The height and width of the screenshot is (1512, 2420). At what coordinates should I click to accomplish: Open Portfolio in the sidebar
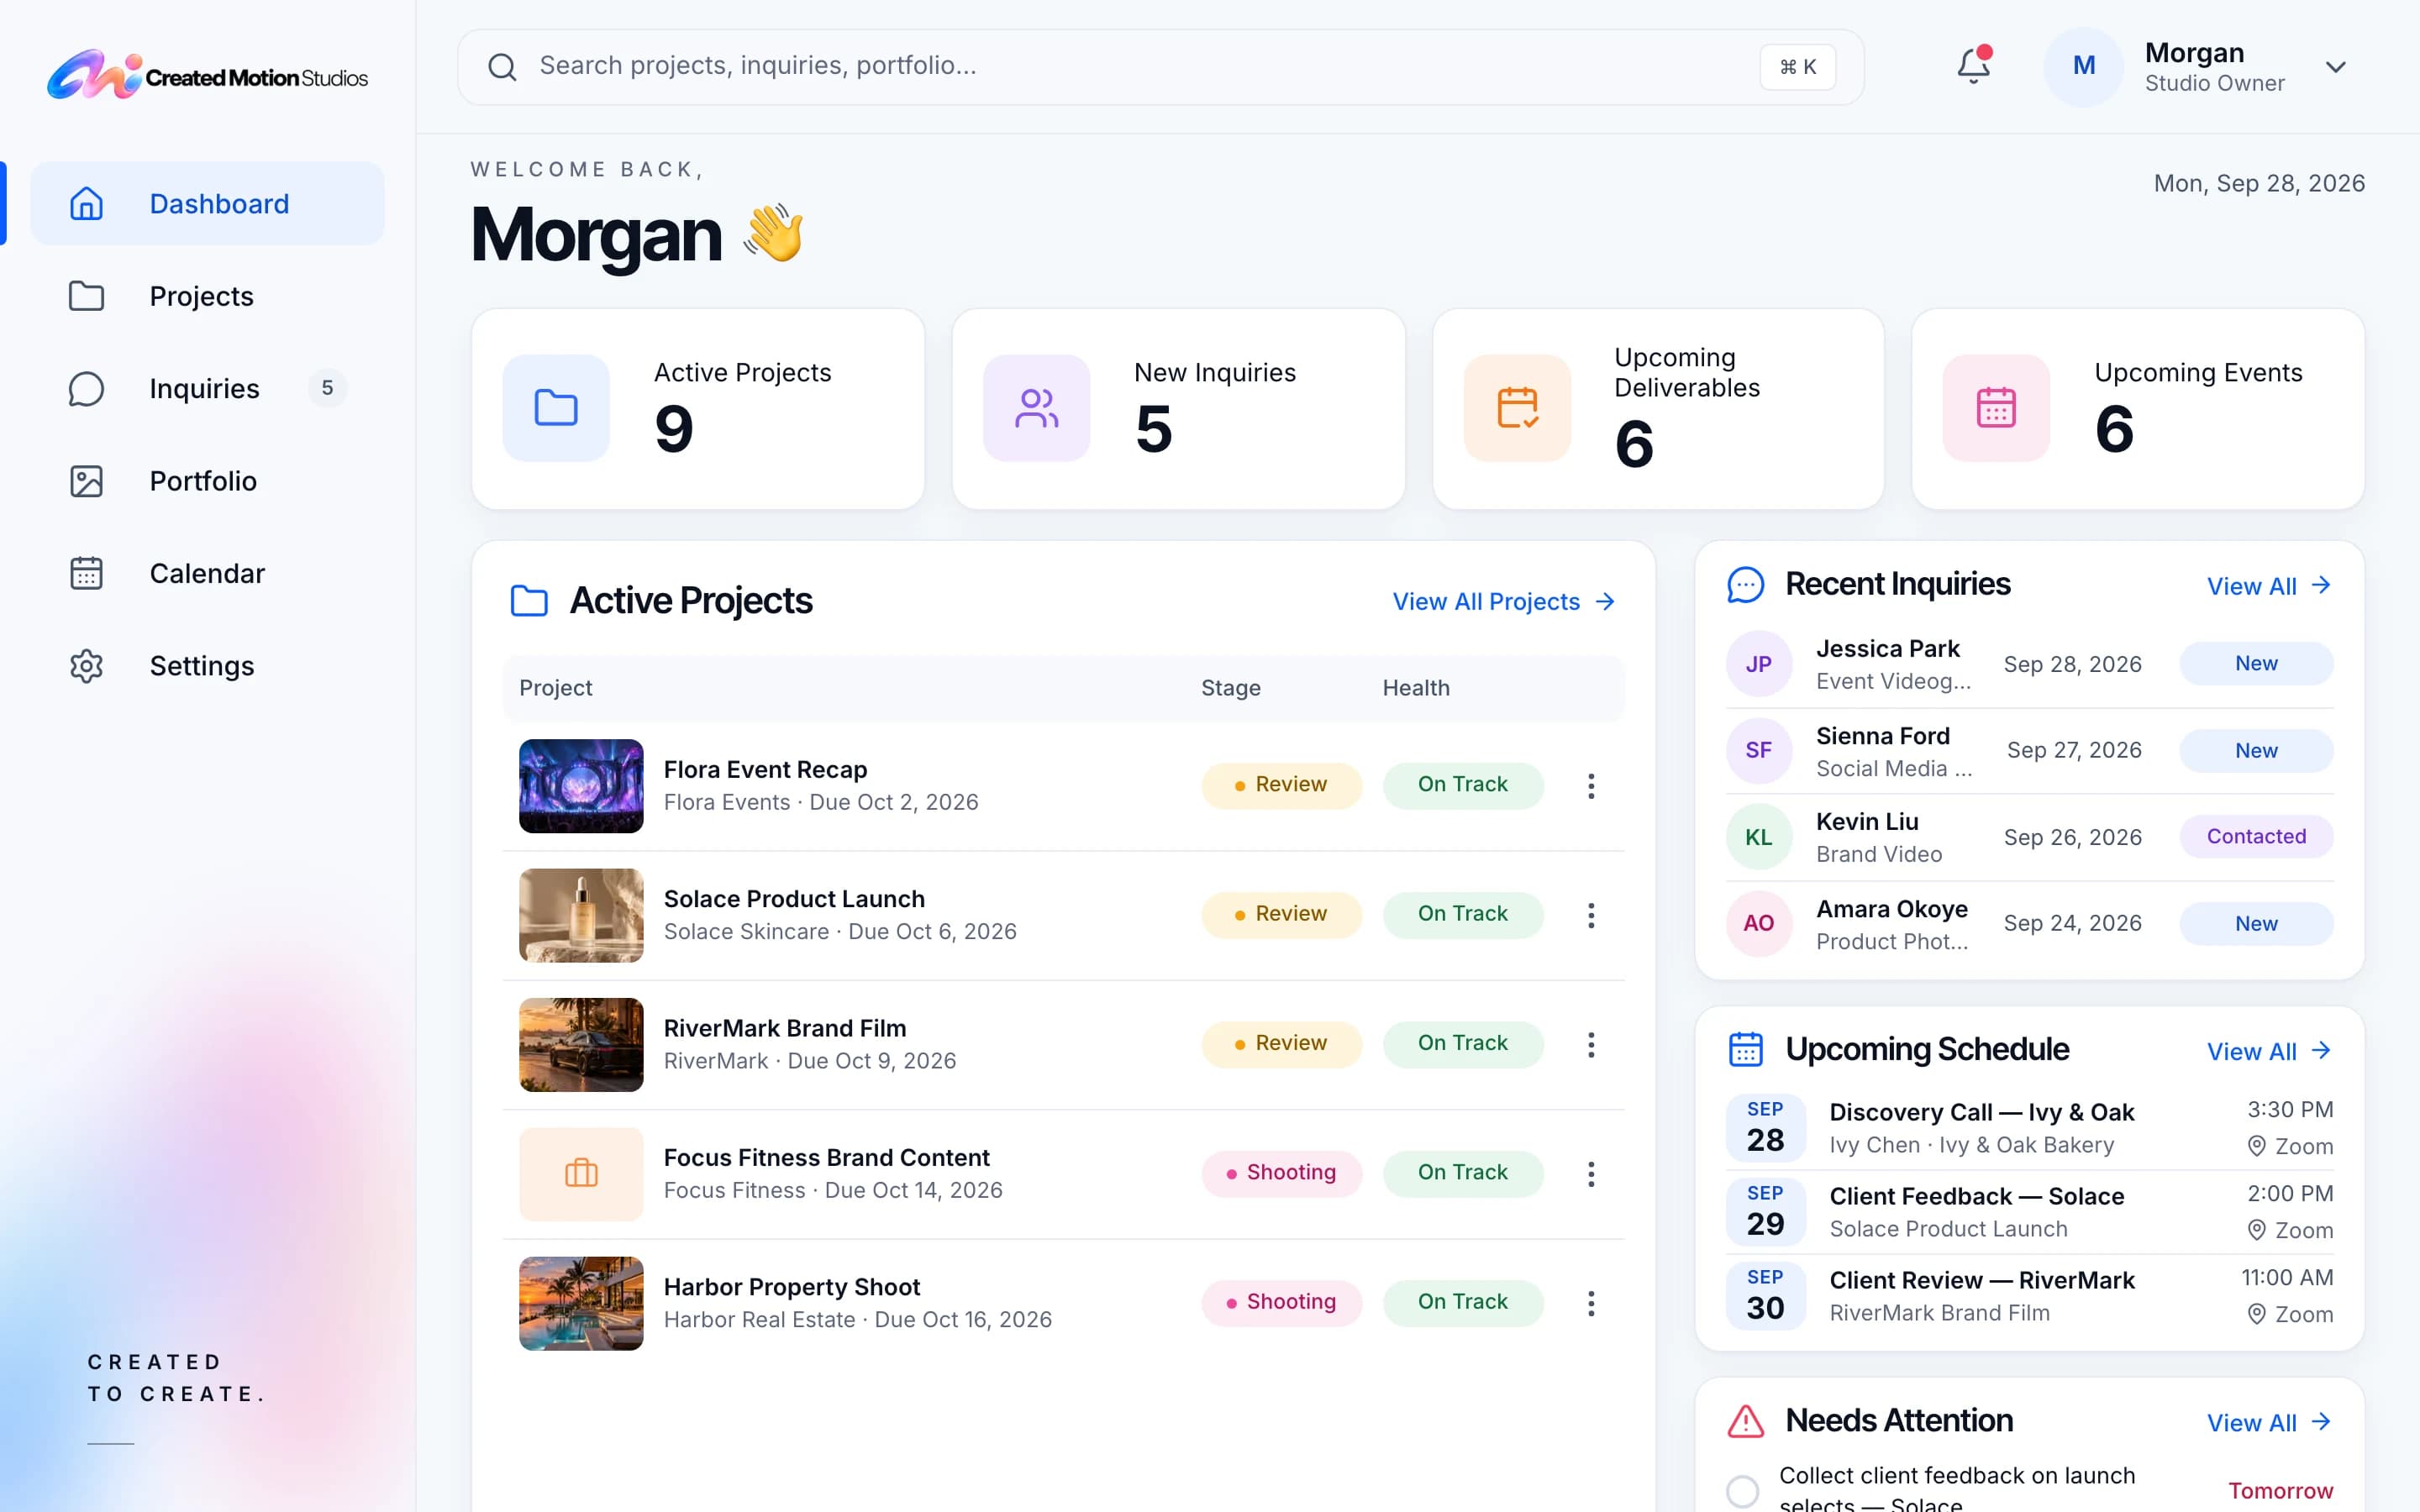tap(207, 481)
